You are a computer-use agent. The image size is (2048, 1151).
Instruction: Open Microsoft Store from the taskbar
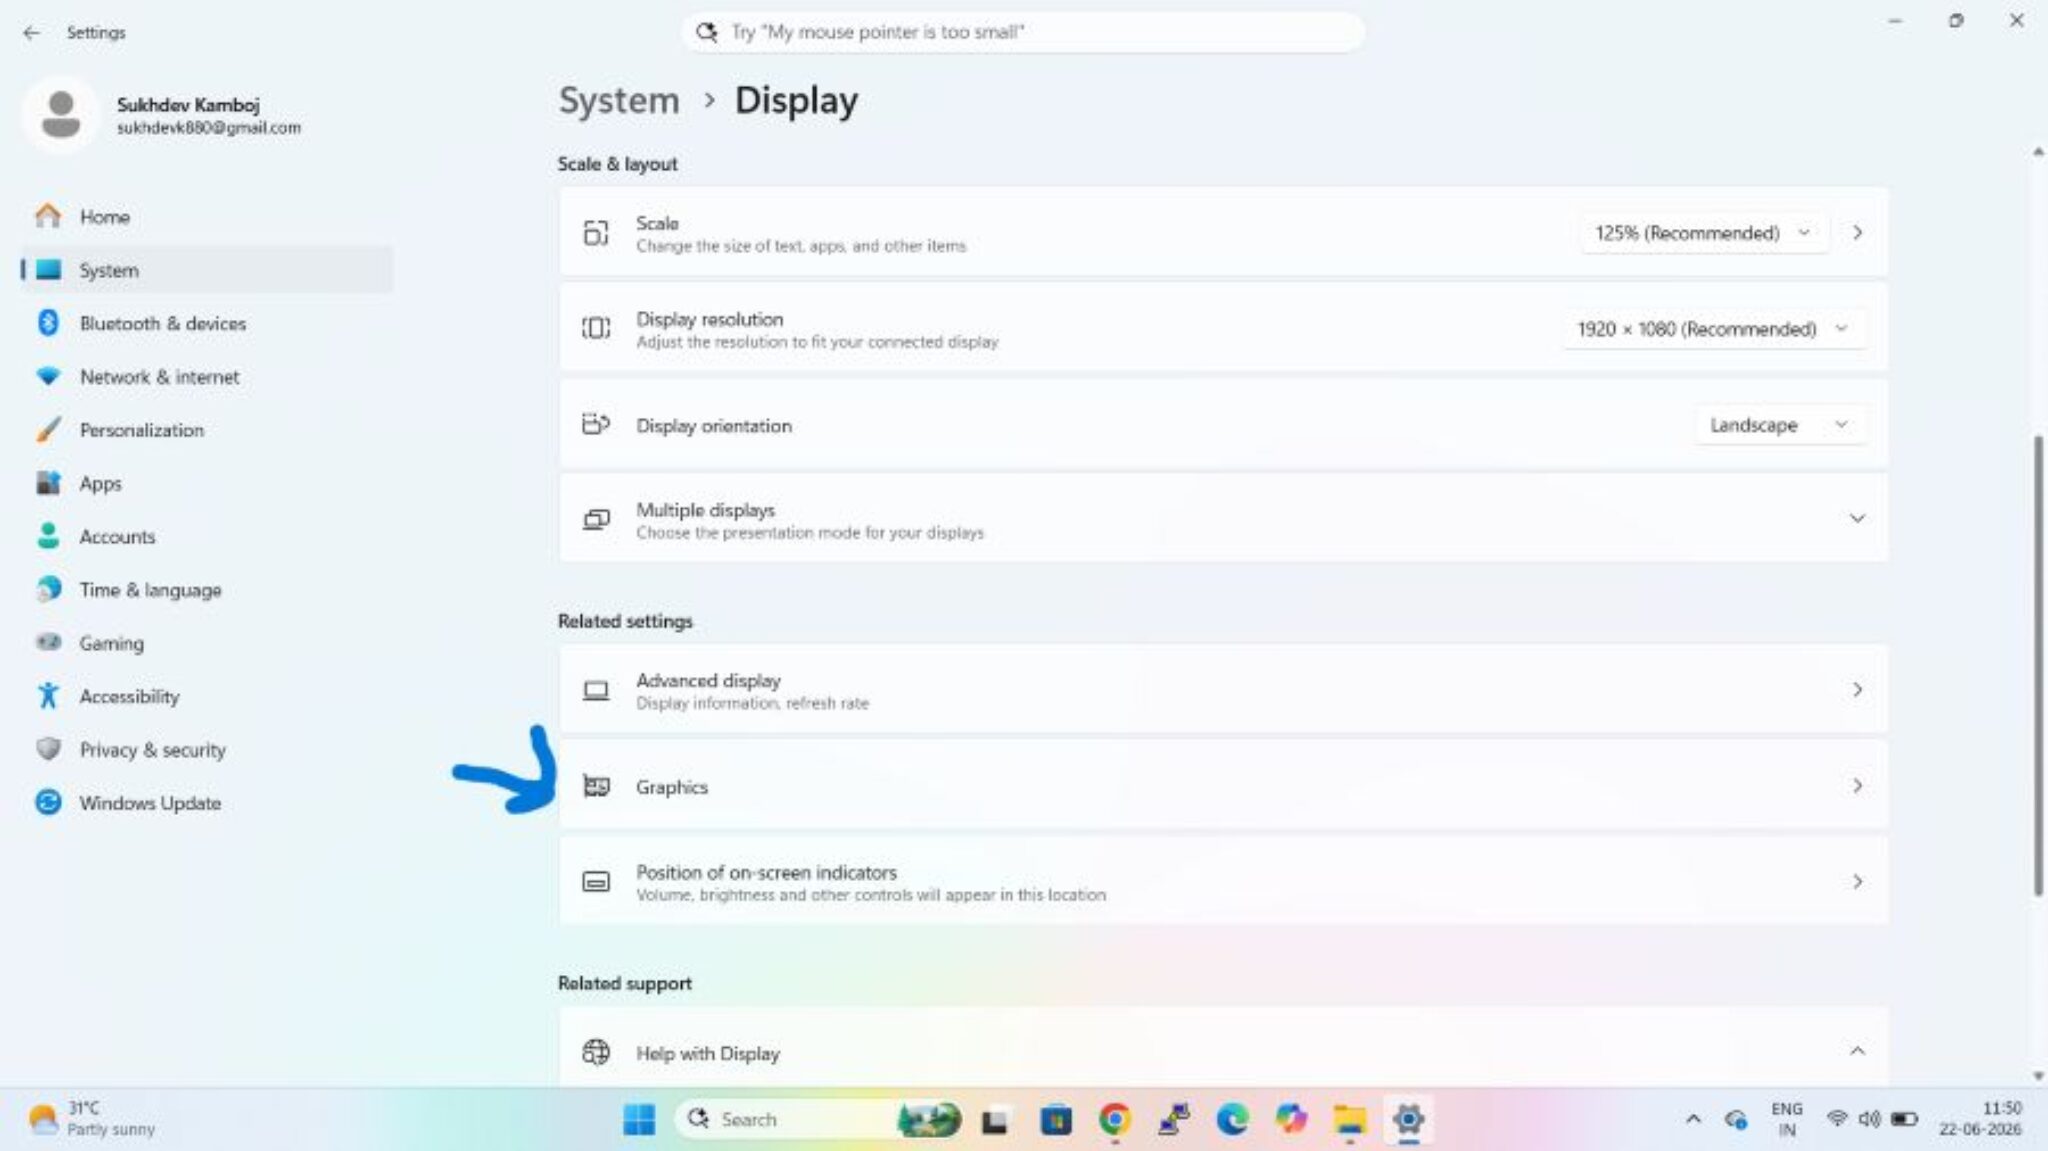pyautogui.click(x=1055, y=1119)
